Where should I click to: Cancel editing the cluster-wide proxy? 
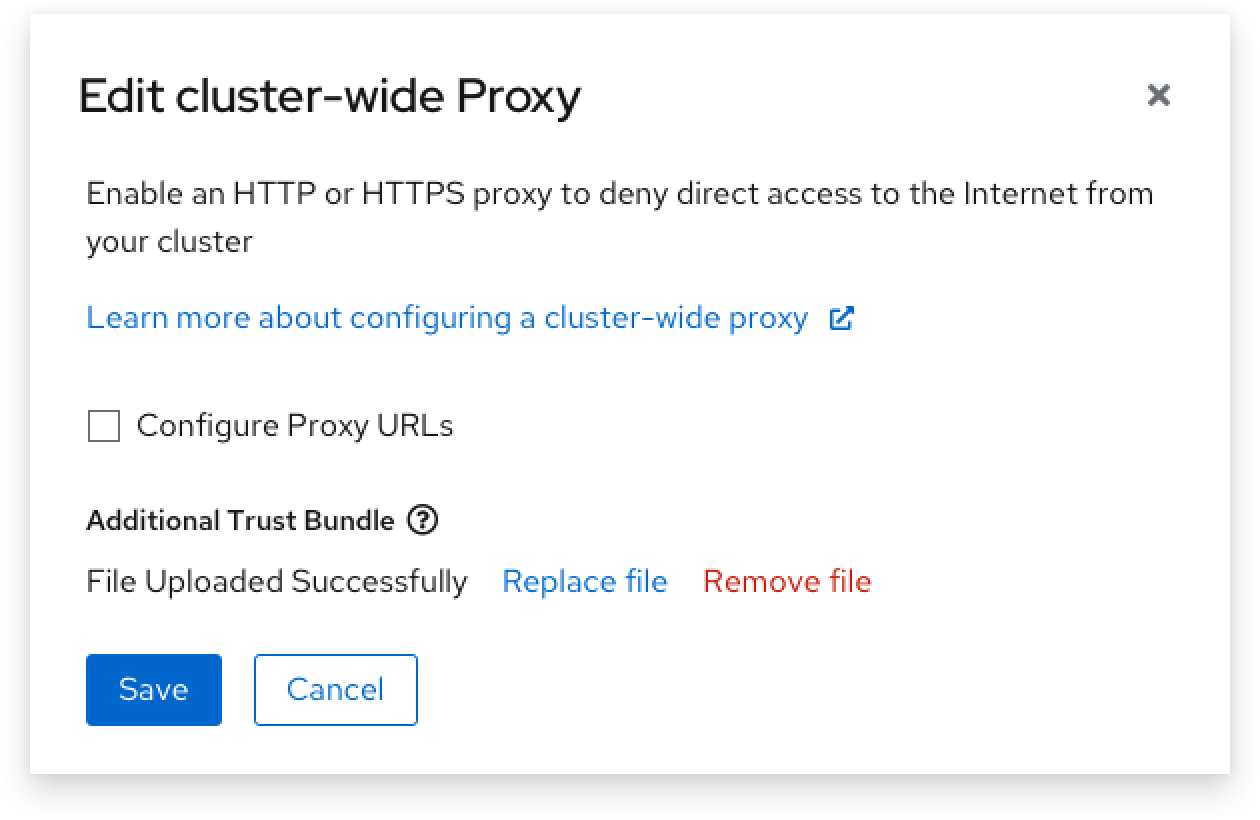[336, 690]
